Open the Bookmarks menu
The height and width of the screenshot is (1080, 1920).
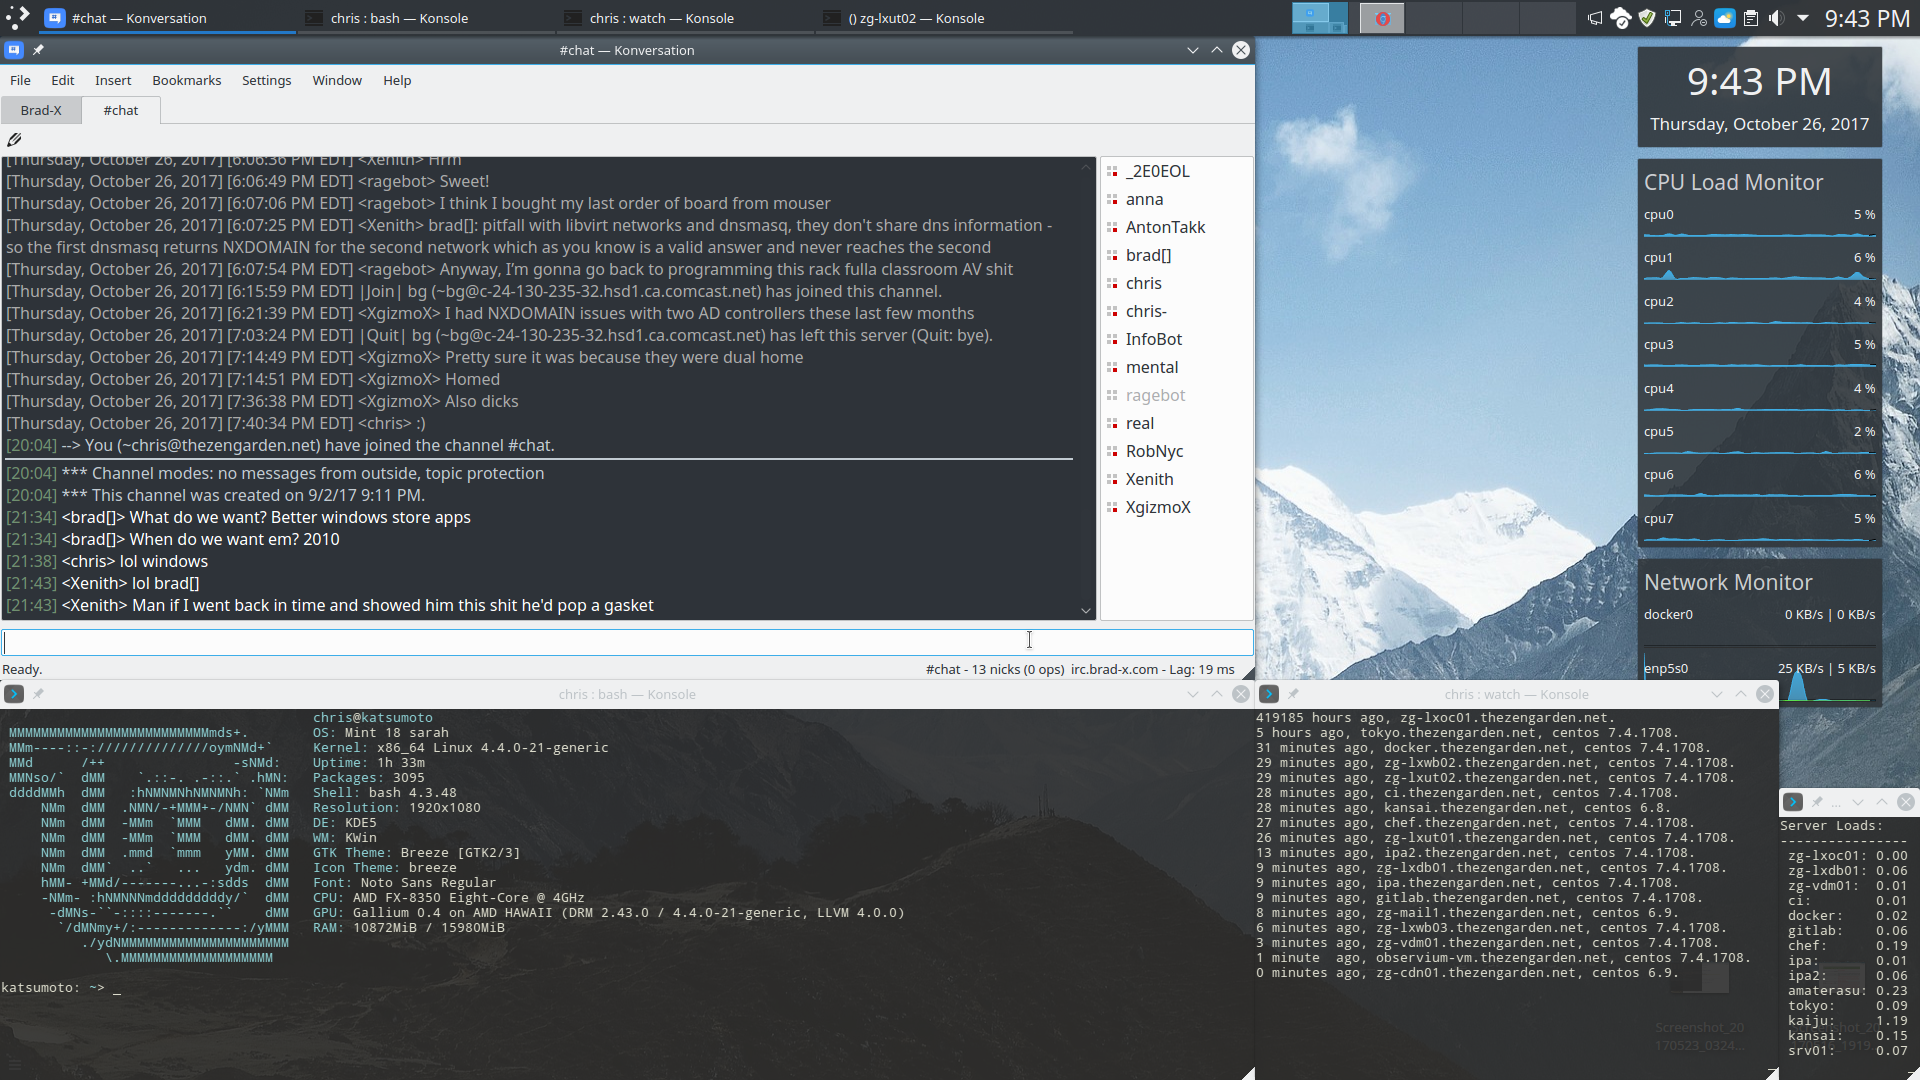click(x=187, y=80)
